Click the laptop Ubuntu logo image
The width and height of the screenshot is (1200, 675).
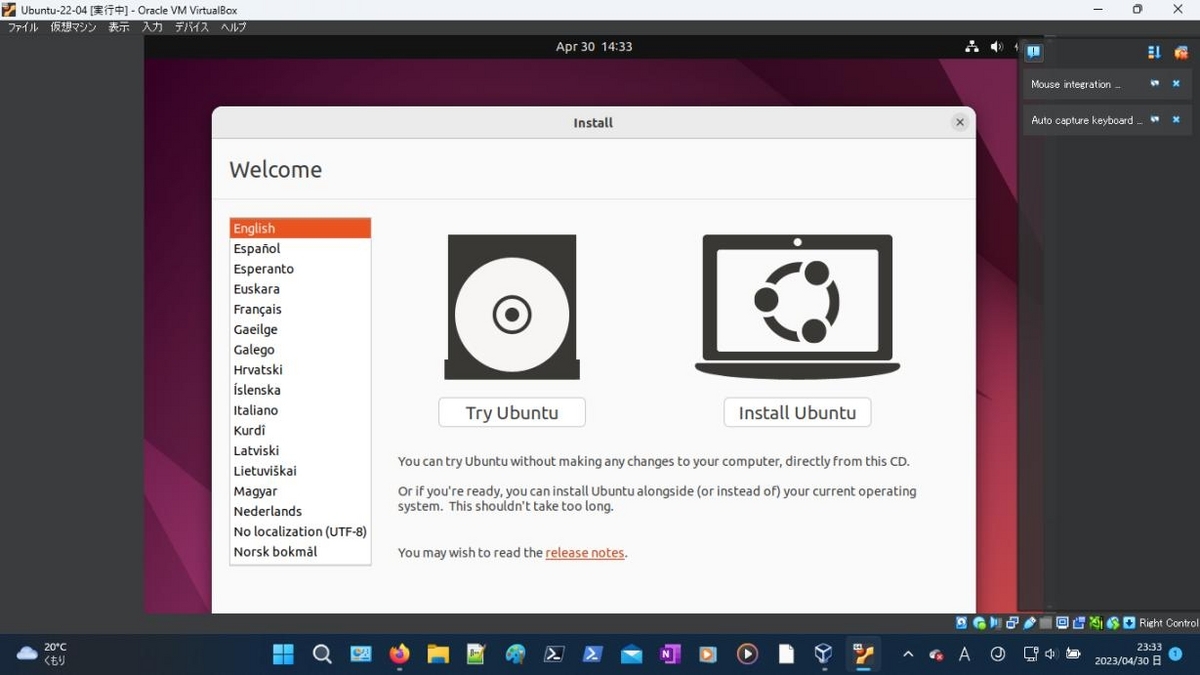(797, 305)
